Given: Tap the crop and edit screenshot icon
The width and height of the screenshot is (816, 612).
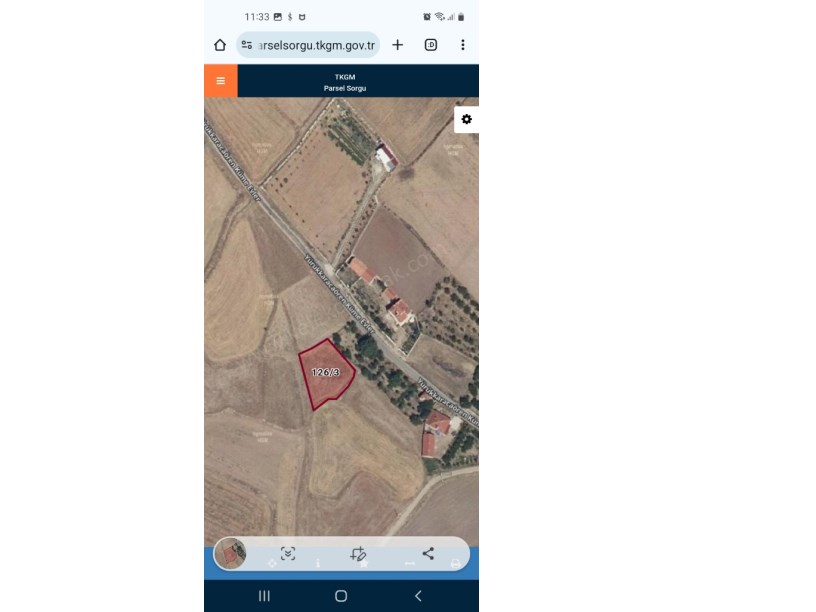Looking at the screenshot, I should click(x=358, y=553).
